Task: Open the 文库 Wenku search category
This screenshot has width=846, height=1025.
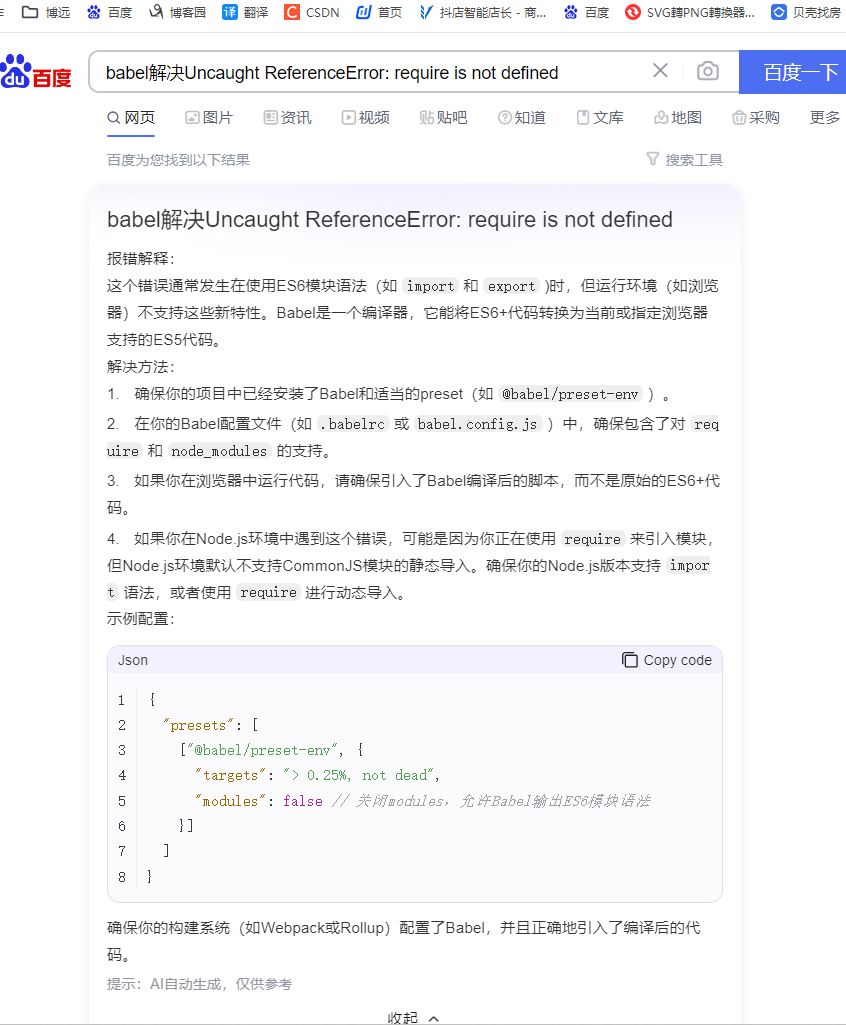Action: point(599,117)
